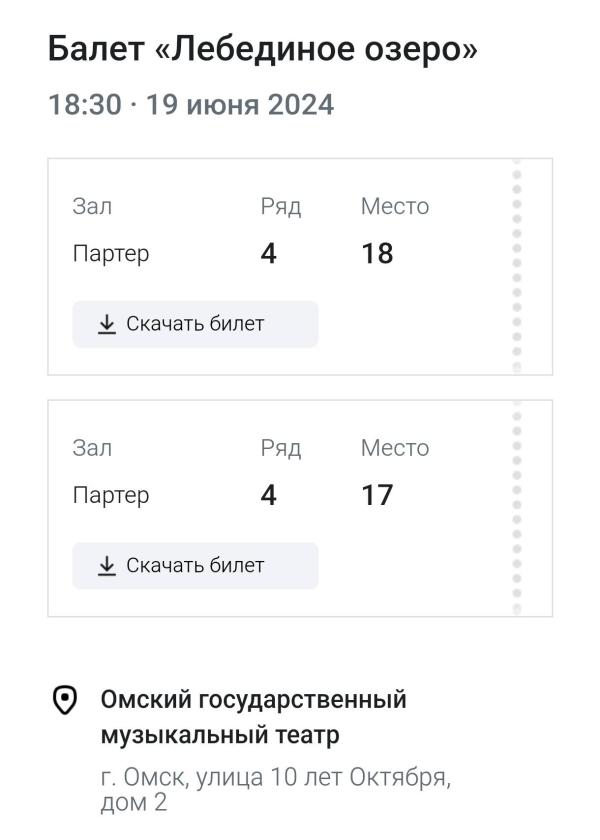Tap Место label in first ticket

coord(395,206)
